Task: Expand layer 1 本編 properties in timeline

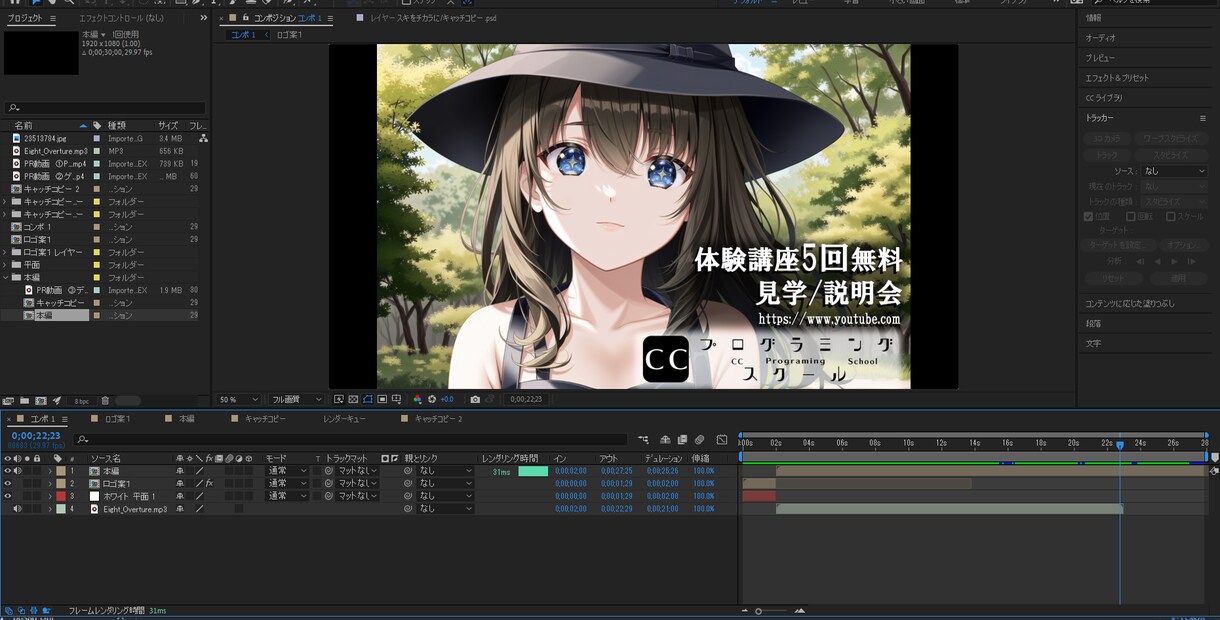Action: click(50, 470)
